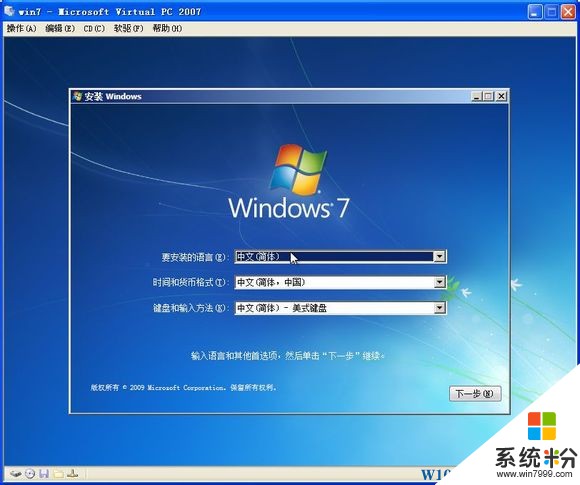Close the Virtual PC 2007 window

pos(568,12)
